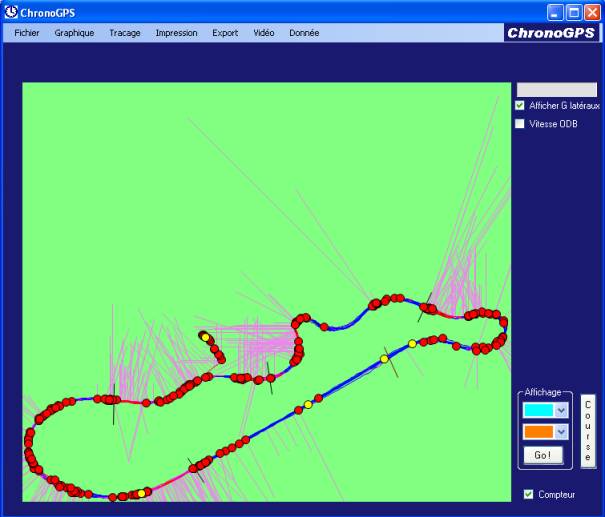Screen dimensions: 605x517
Task: Open the Graphique menu
Action: (74, 33)
